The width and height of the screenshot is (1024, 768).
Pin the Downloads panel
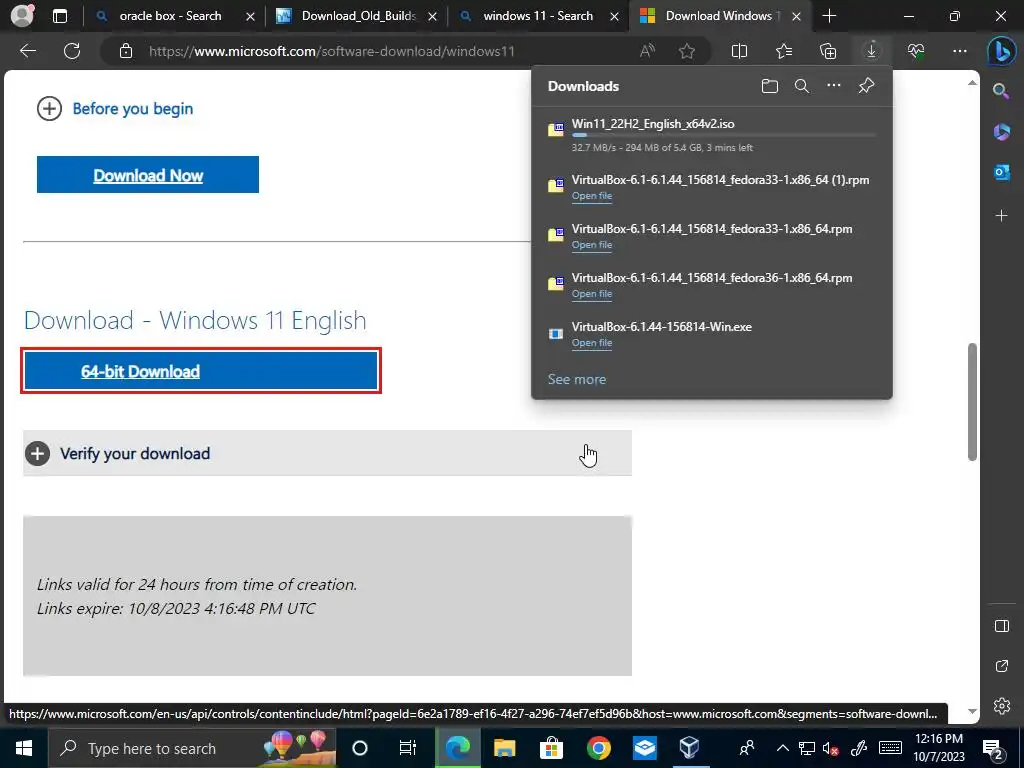867,86
